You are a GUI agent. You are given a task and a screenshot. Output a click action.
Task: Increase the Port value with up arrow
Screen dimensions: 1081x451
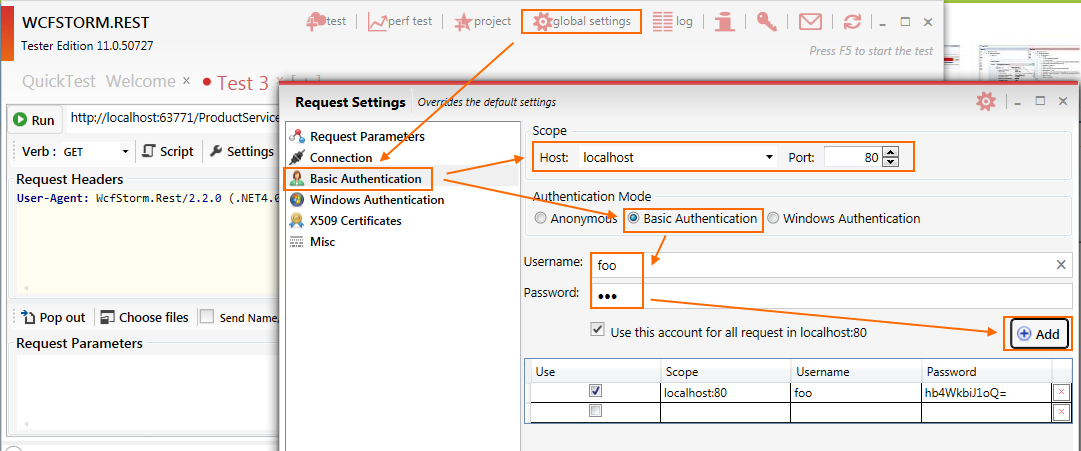(x=891, y=152)
